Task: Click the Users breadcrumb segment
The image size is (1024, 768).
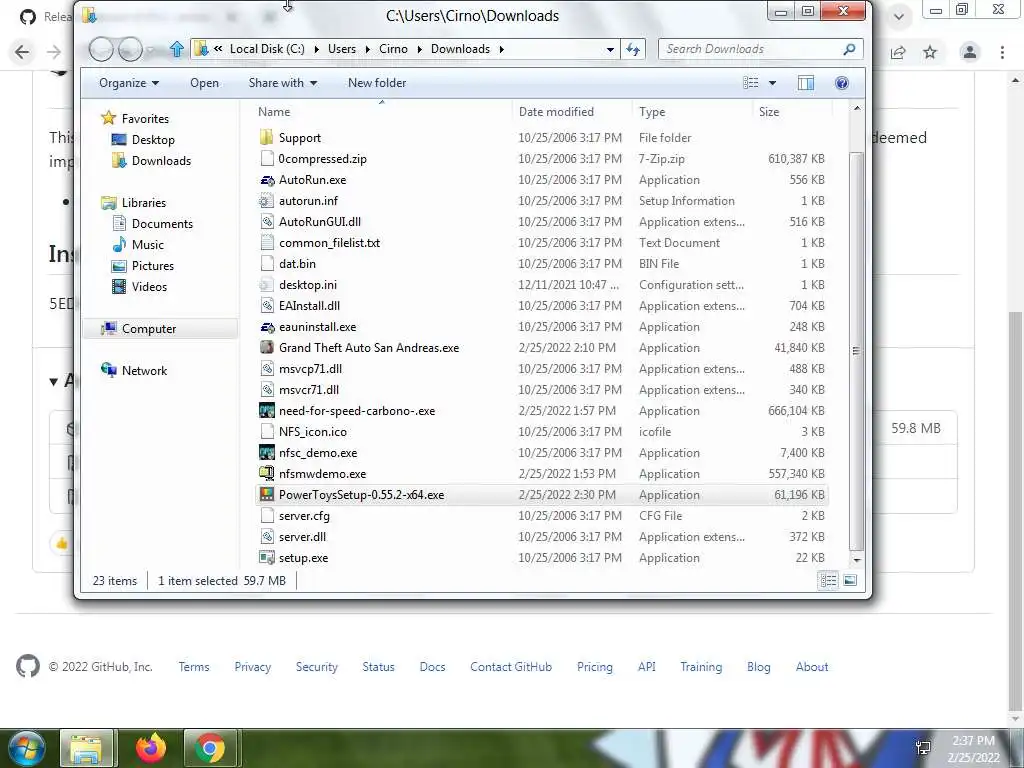Action: (342, 49)
